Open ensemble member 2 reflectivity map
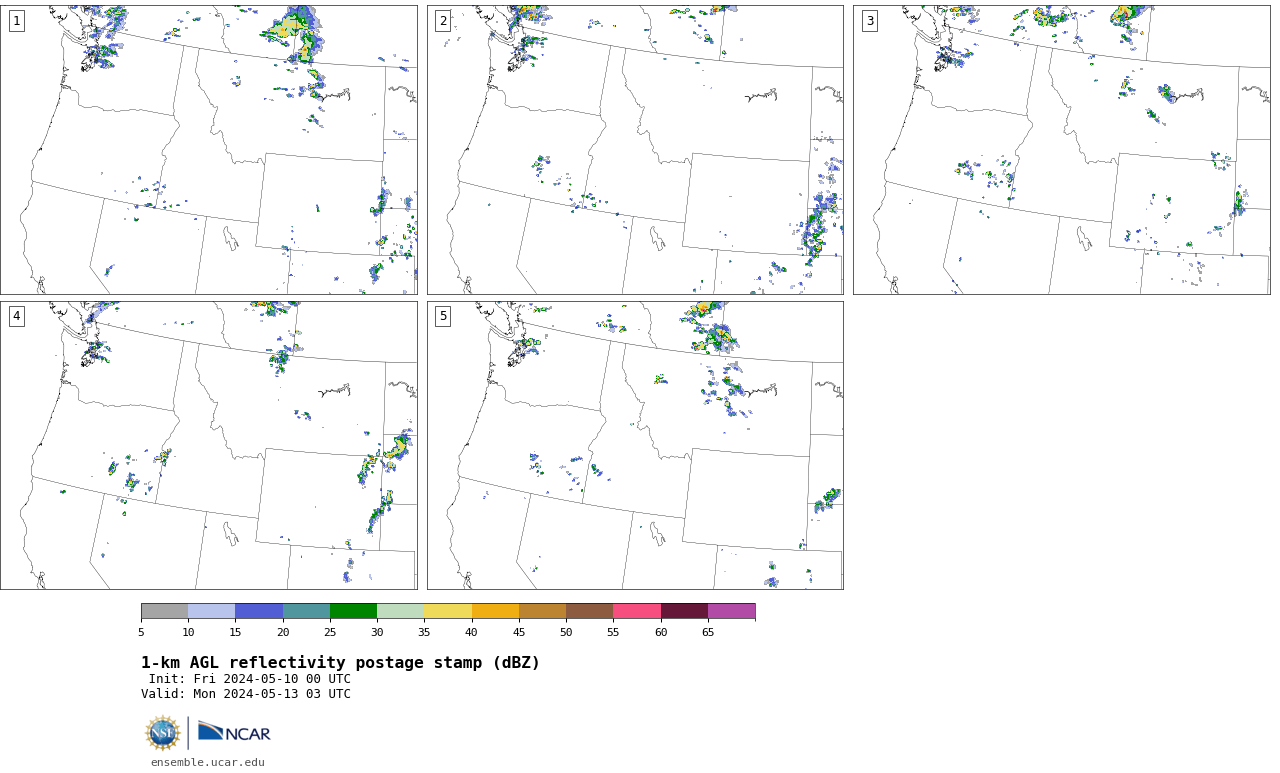This screenshot has width=1280, height=773. [635, 150]
